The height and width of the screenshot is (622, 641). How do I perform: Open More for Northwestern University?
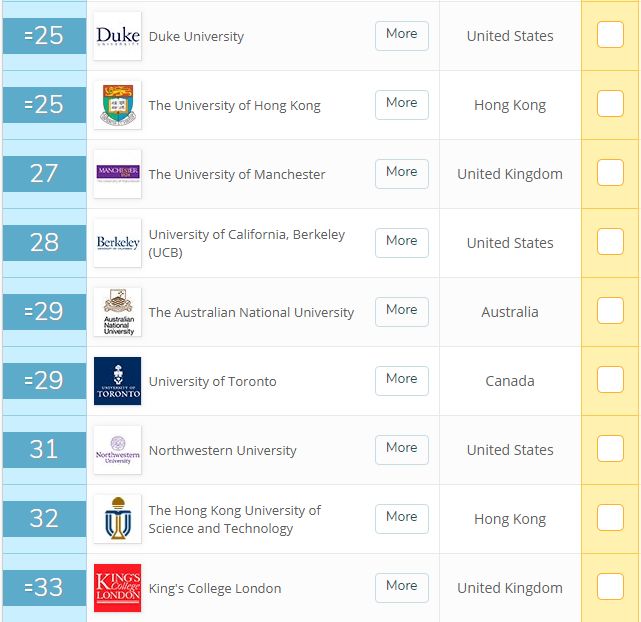[402, 449]
